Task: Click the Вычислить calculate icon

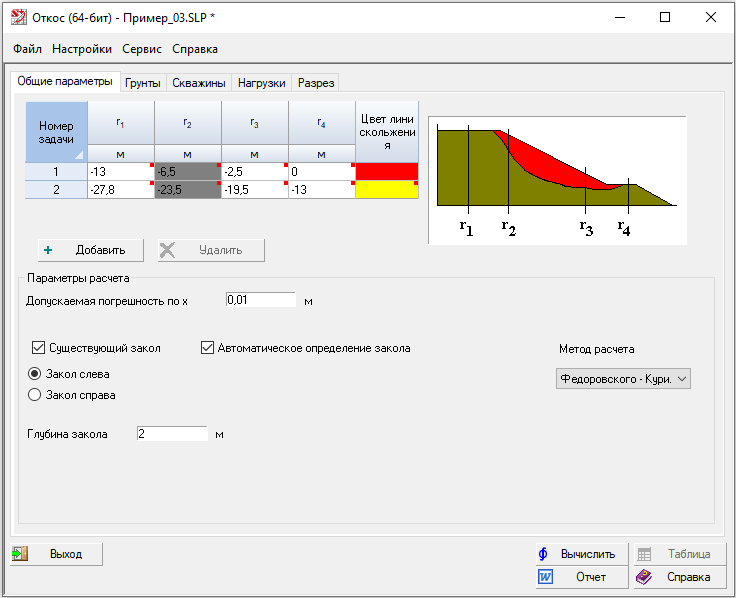Action: pyautogui.click(x=544, y=554)
